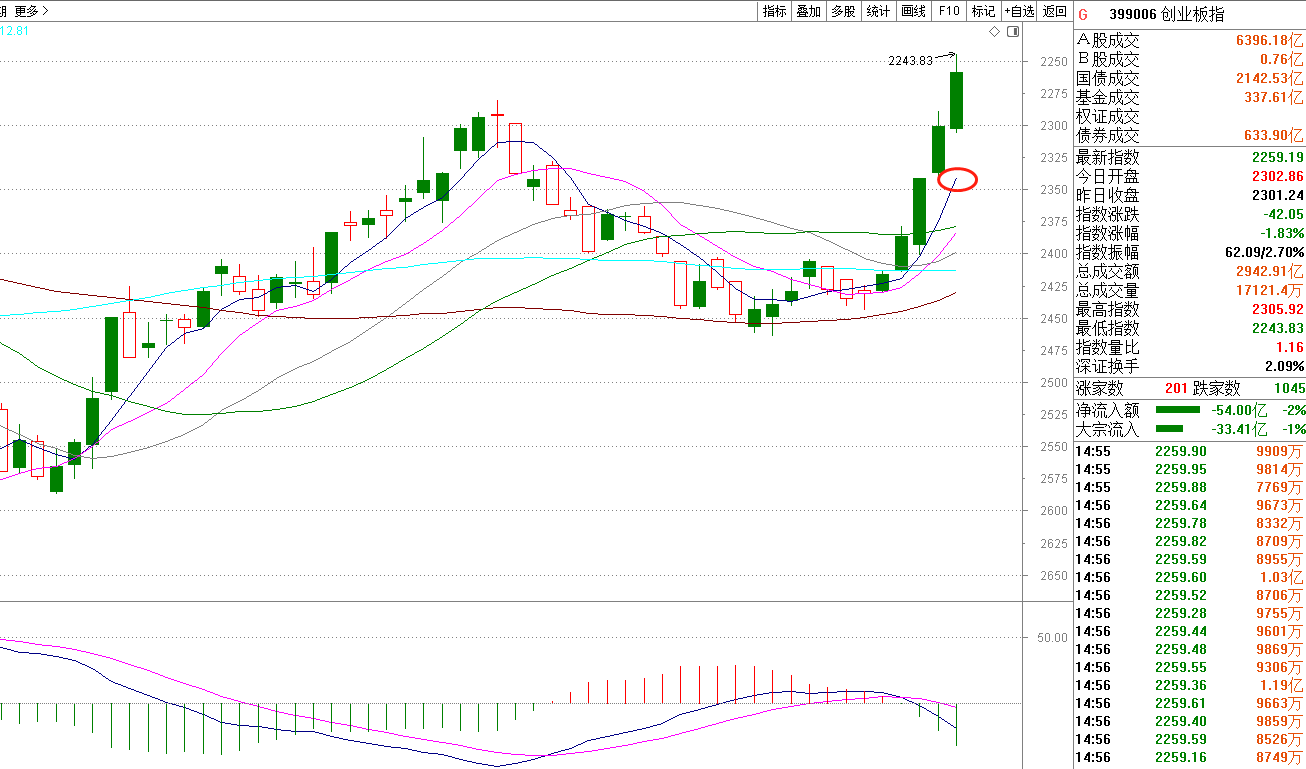Click 最高指数 2305.92 row
Viewport: 1306px width, 769px height.
tap(1190, 309)
